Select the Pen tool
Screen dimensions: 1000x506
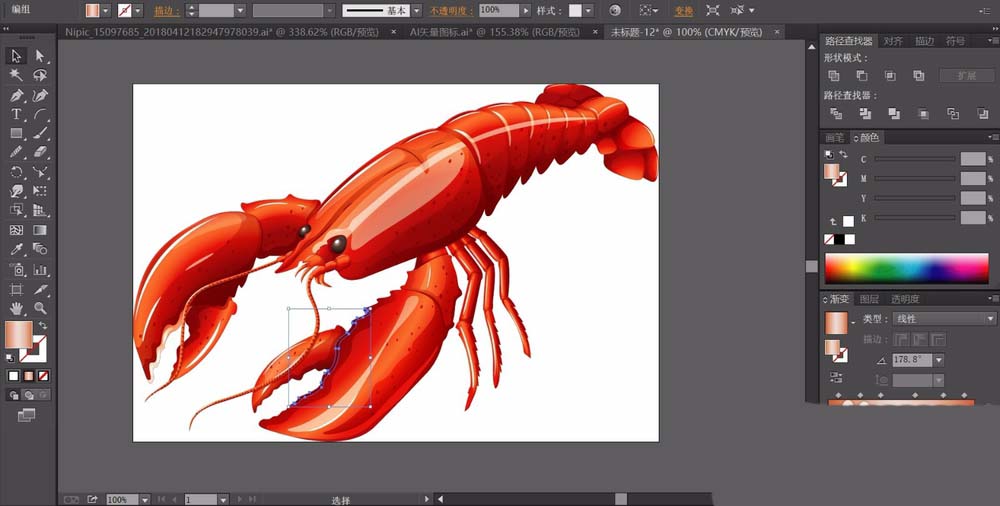click(16, 95)
